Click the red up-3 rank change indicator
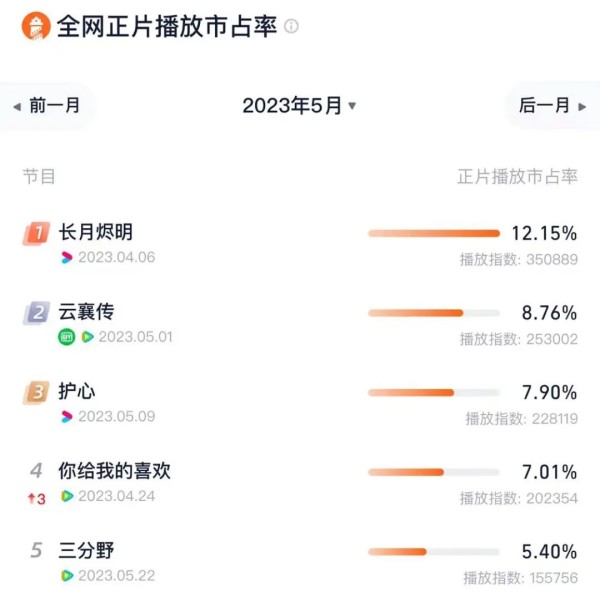Screen dimensions: 600x592 (36, 497)
